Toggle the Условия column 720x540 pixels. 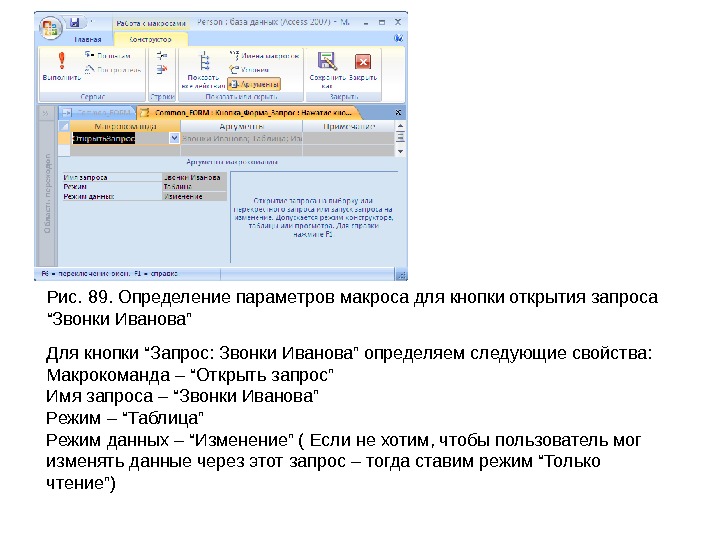[x=249, y=70]
